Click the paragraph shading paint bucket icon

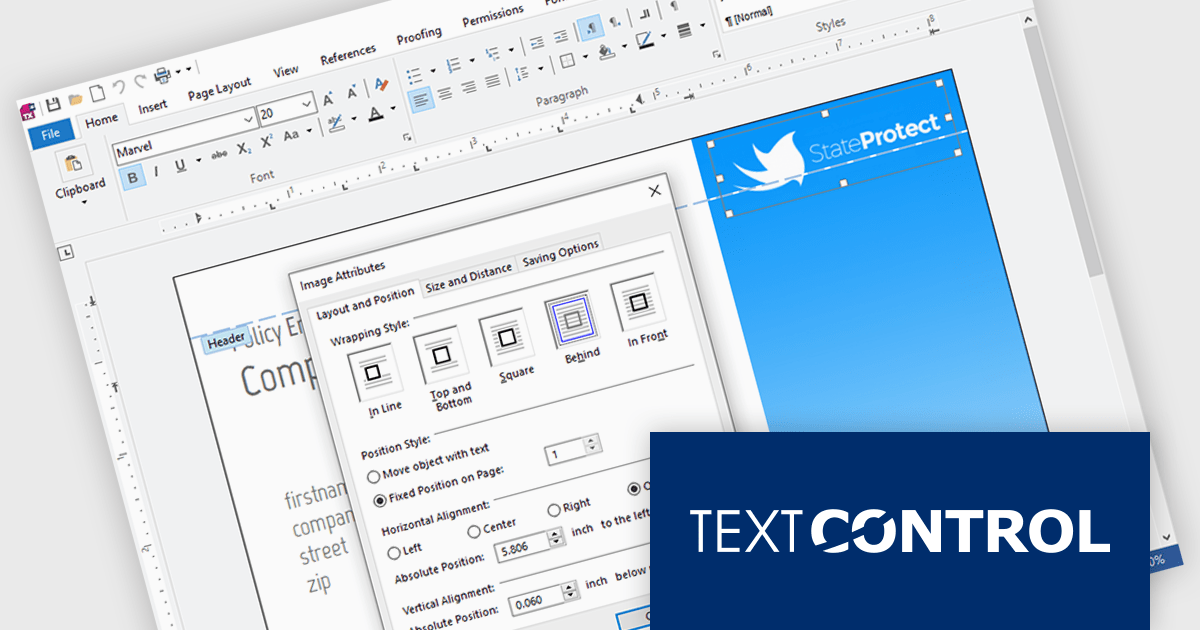[605, 51]
